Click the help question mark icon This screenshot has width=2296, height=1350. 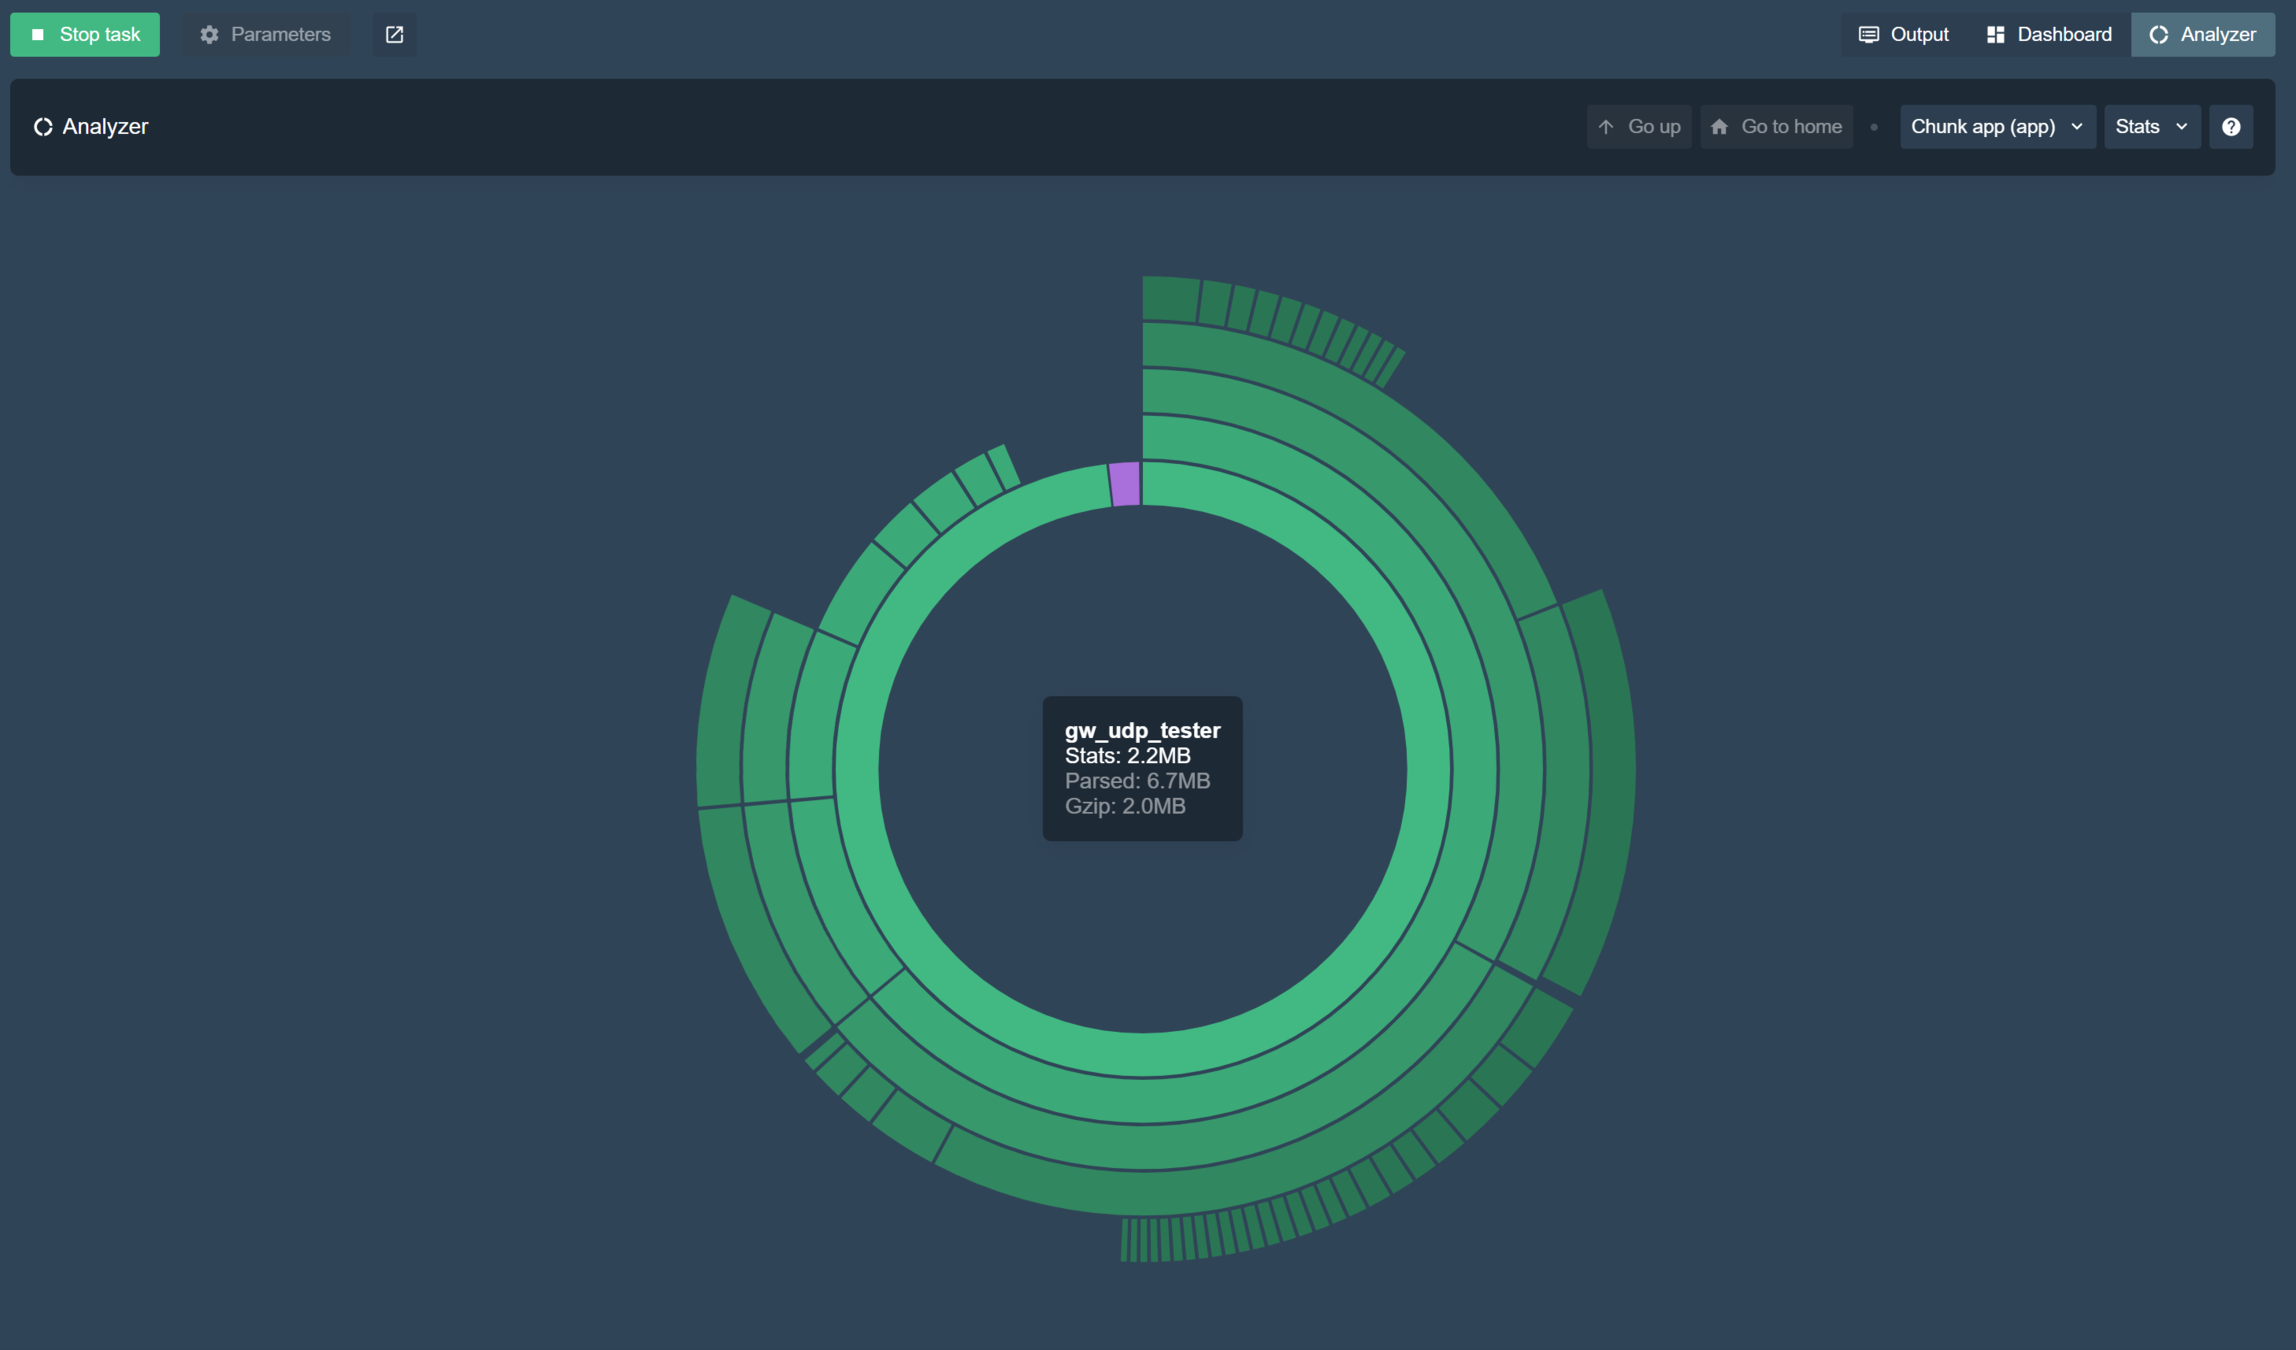point(2231,127)
